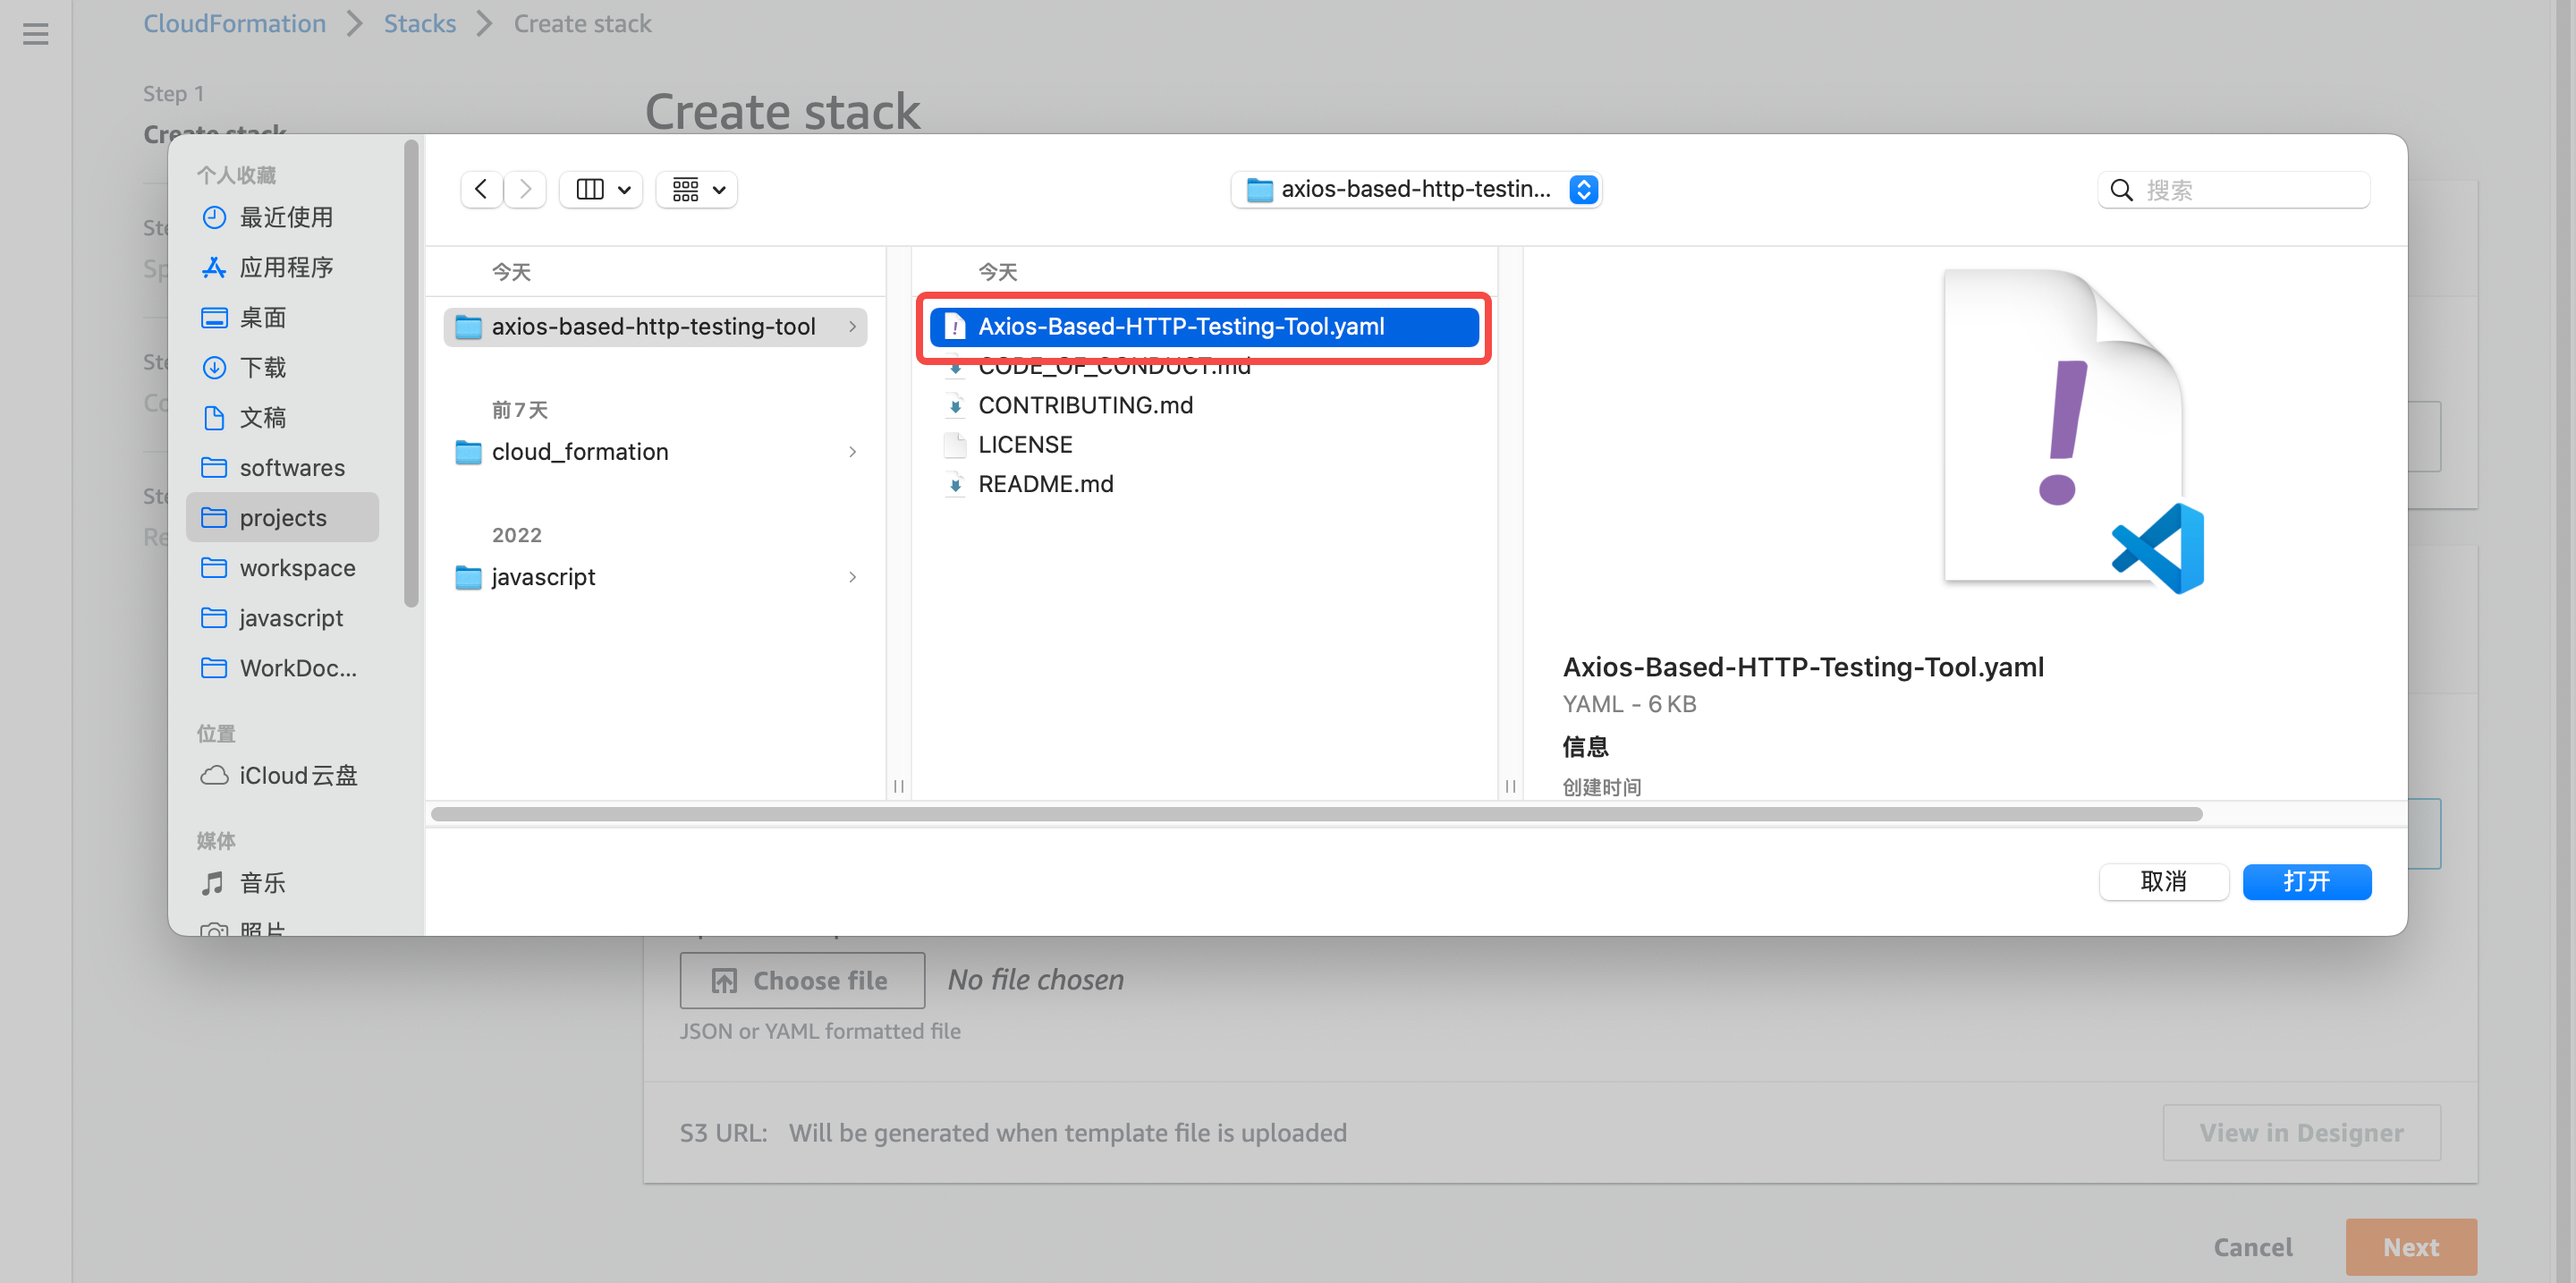Select the cloud_formation folder

pyautogui.click(x=655, y=451)
